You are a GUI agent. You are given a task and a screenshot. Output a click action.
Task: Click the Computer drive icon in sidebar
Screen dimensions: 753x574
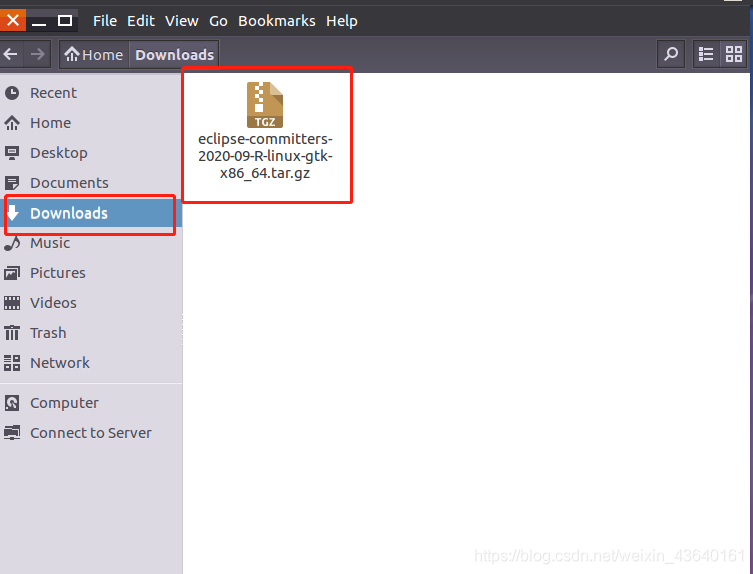[12, 403]
